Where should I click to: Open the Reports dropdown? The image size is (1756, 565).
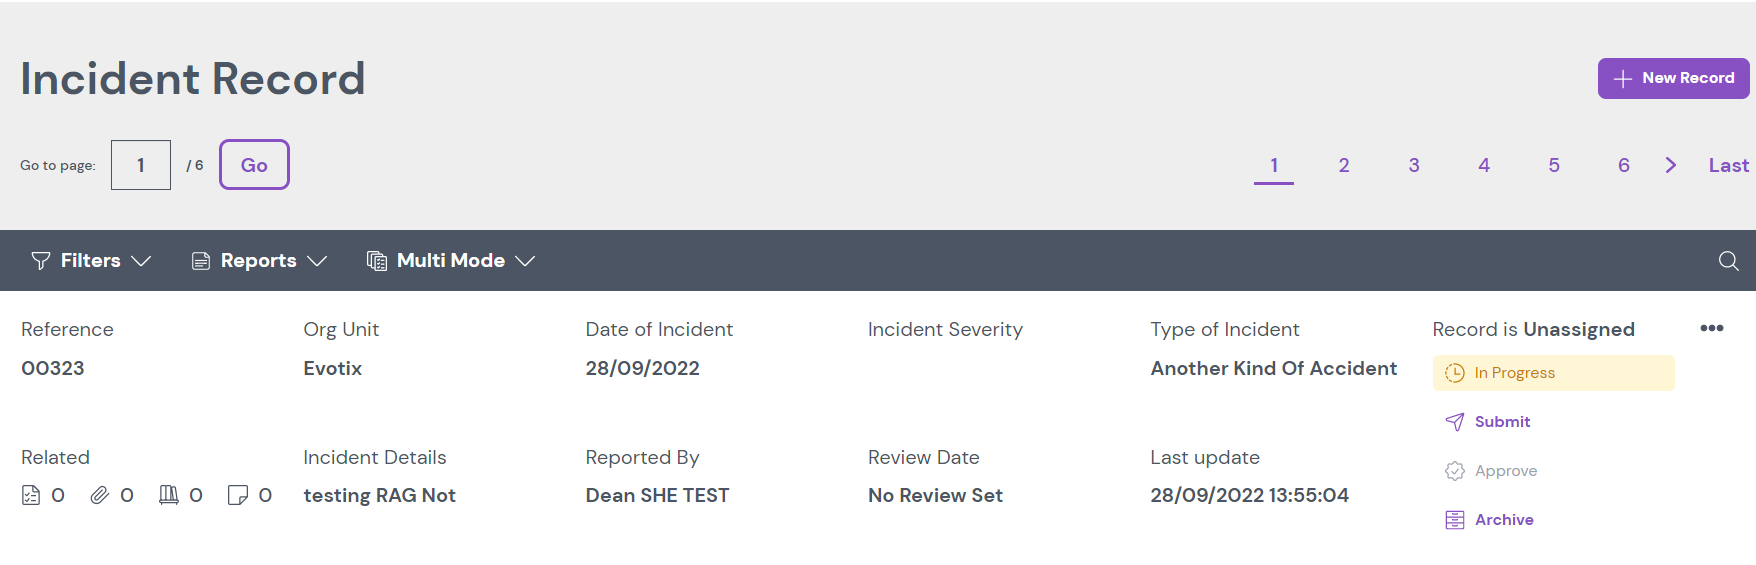(259, 261)
